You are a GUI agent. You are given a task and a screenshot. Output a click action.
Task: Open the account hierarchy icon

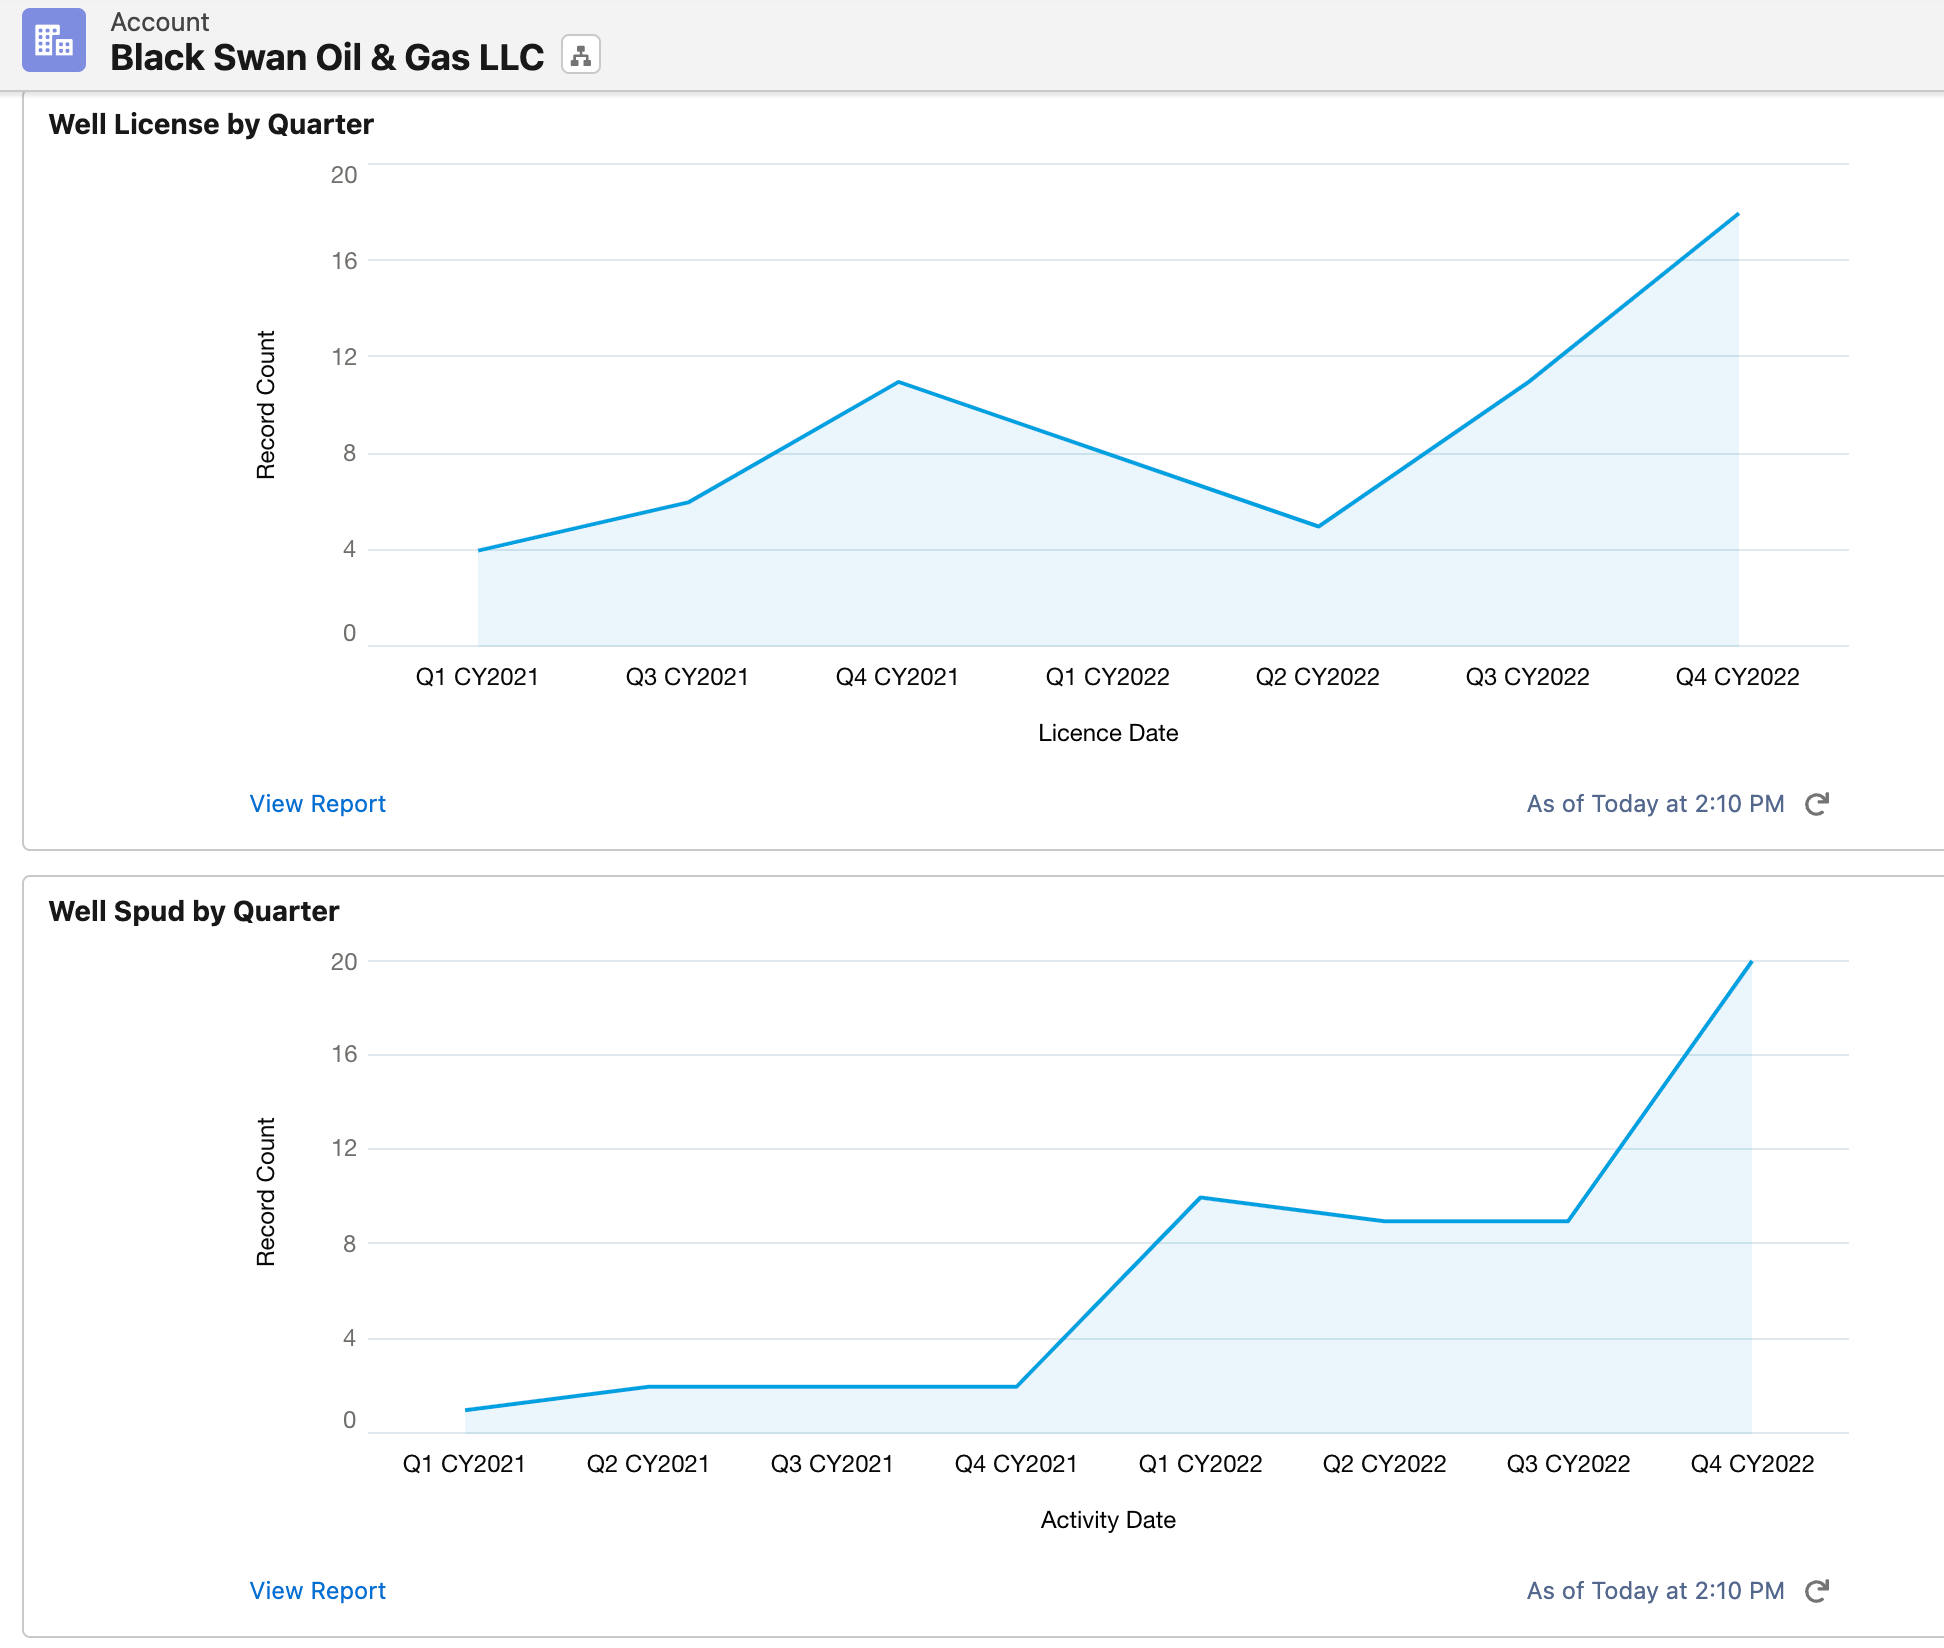click(581, 55)
